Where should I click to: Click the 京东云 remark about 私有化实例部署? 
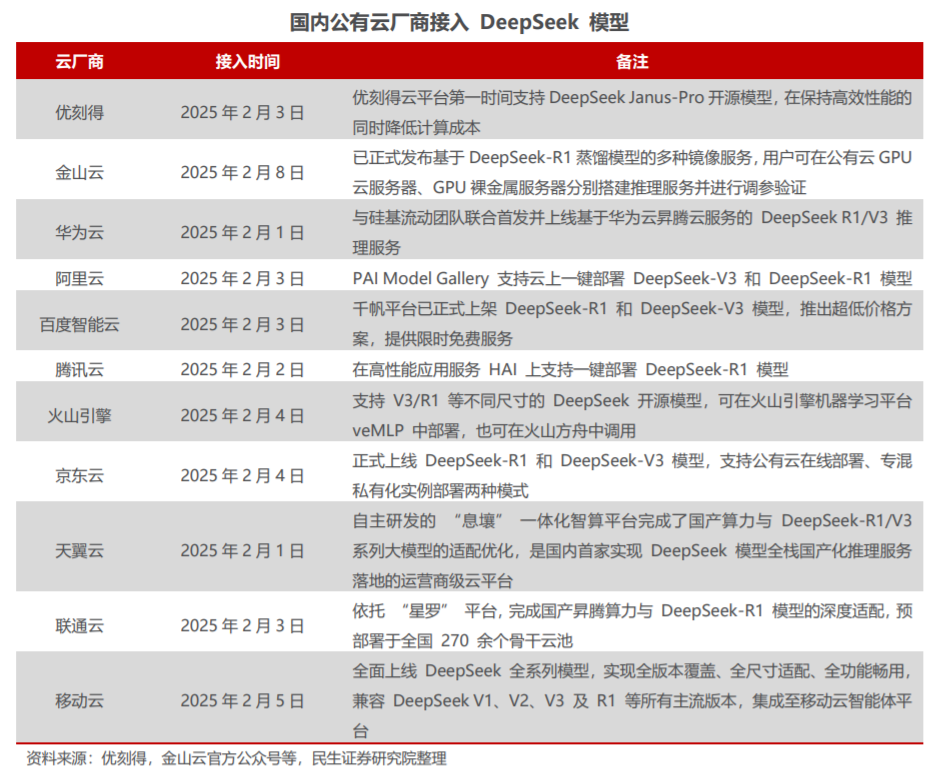click(x=632, y=476)
